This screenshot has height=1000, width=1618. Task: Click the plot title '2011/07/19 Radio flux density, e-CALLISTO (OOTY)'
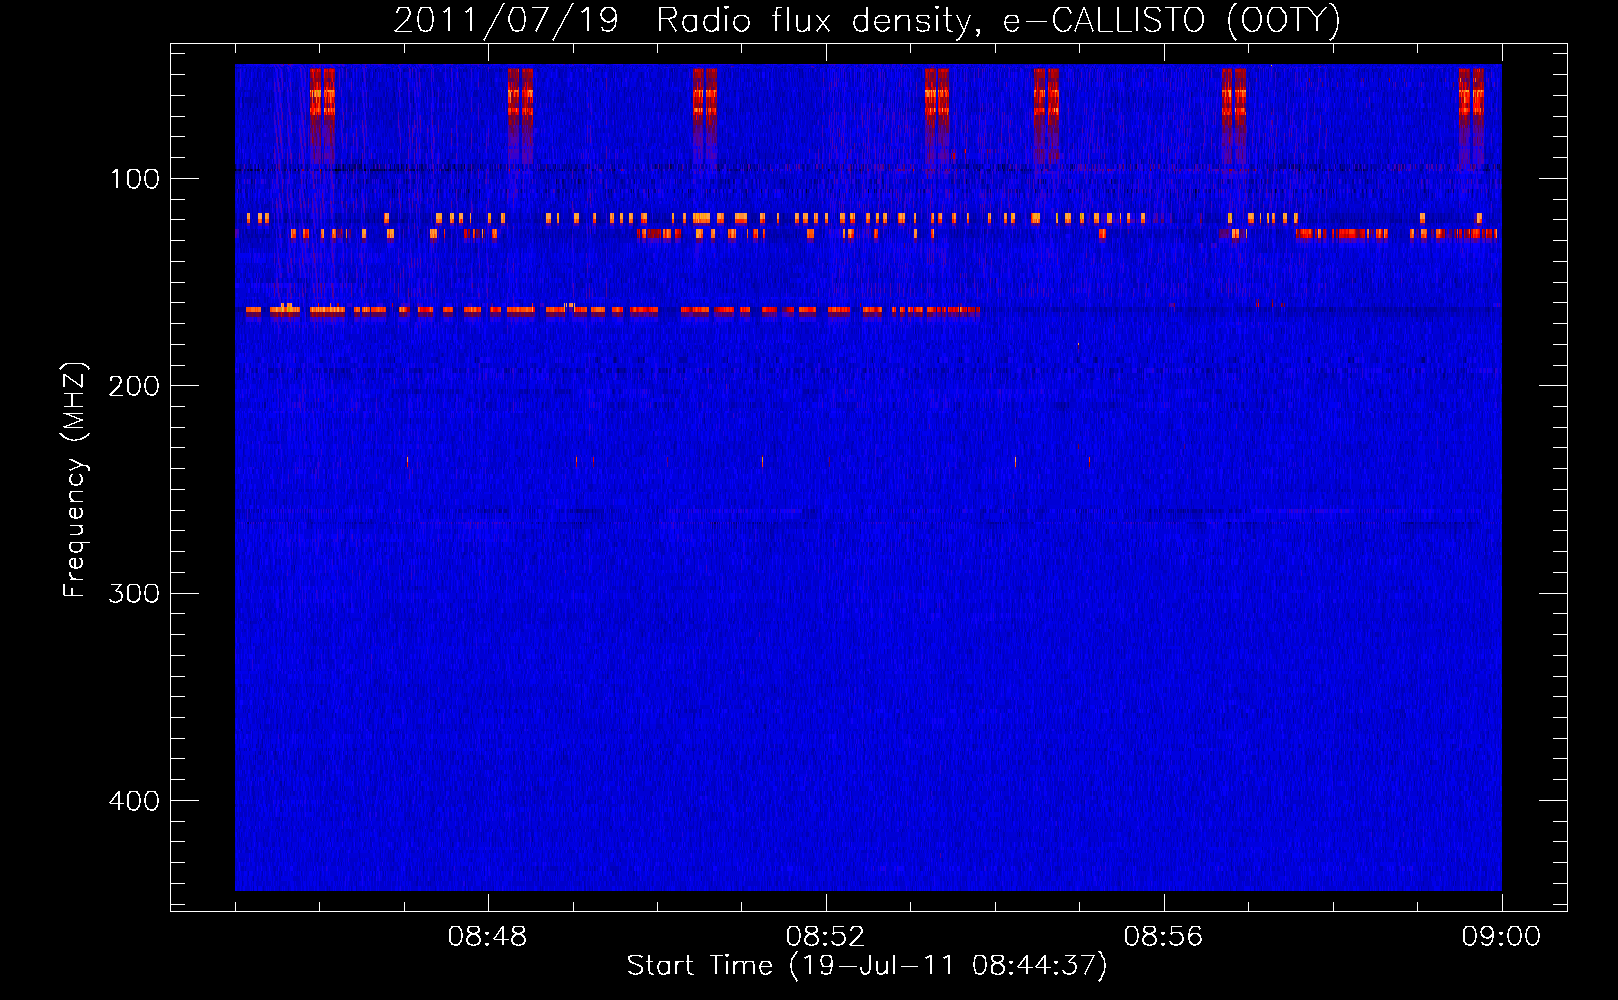coord(867,21)
